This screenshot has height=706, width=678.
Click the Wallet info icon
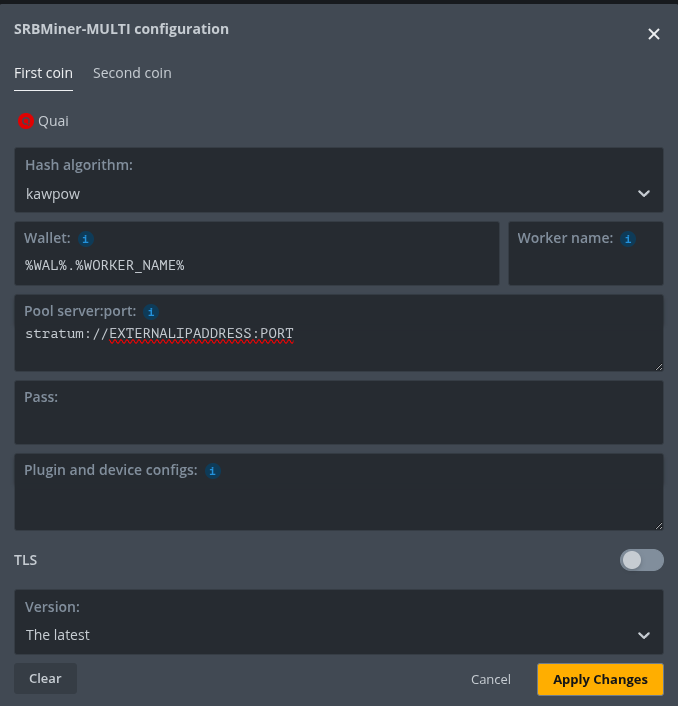pos(86,239)
